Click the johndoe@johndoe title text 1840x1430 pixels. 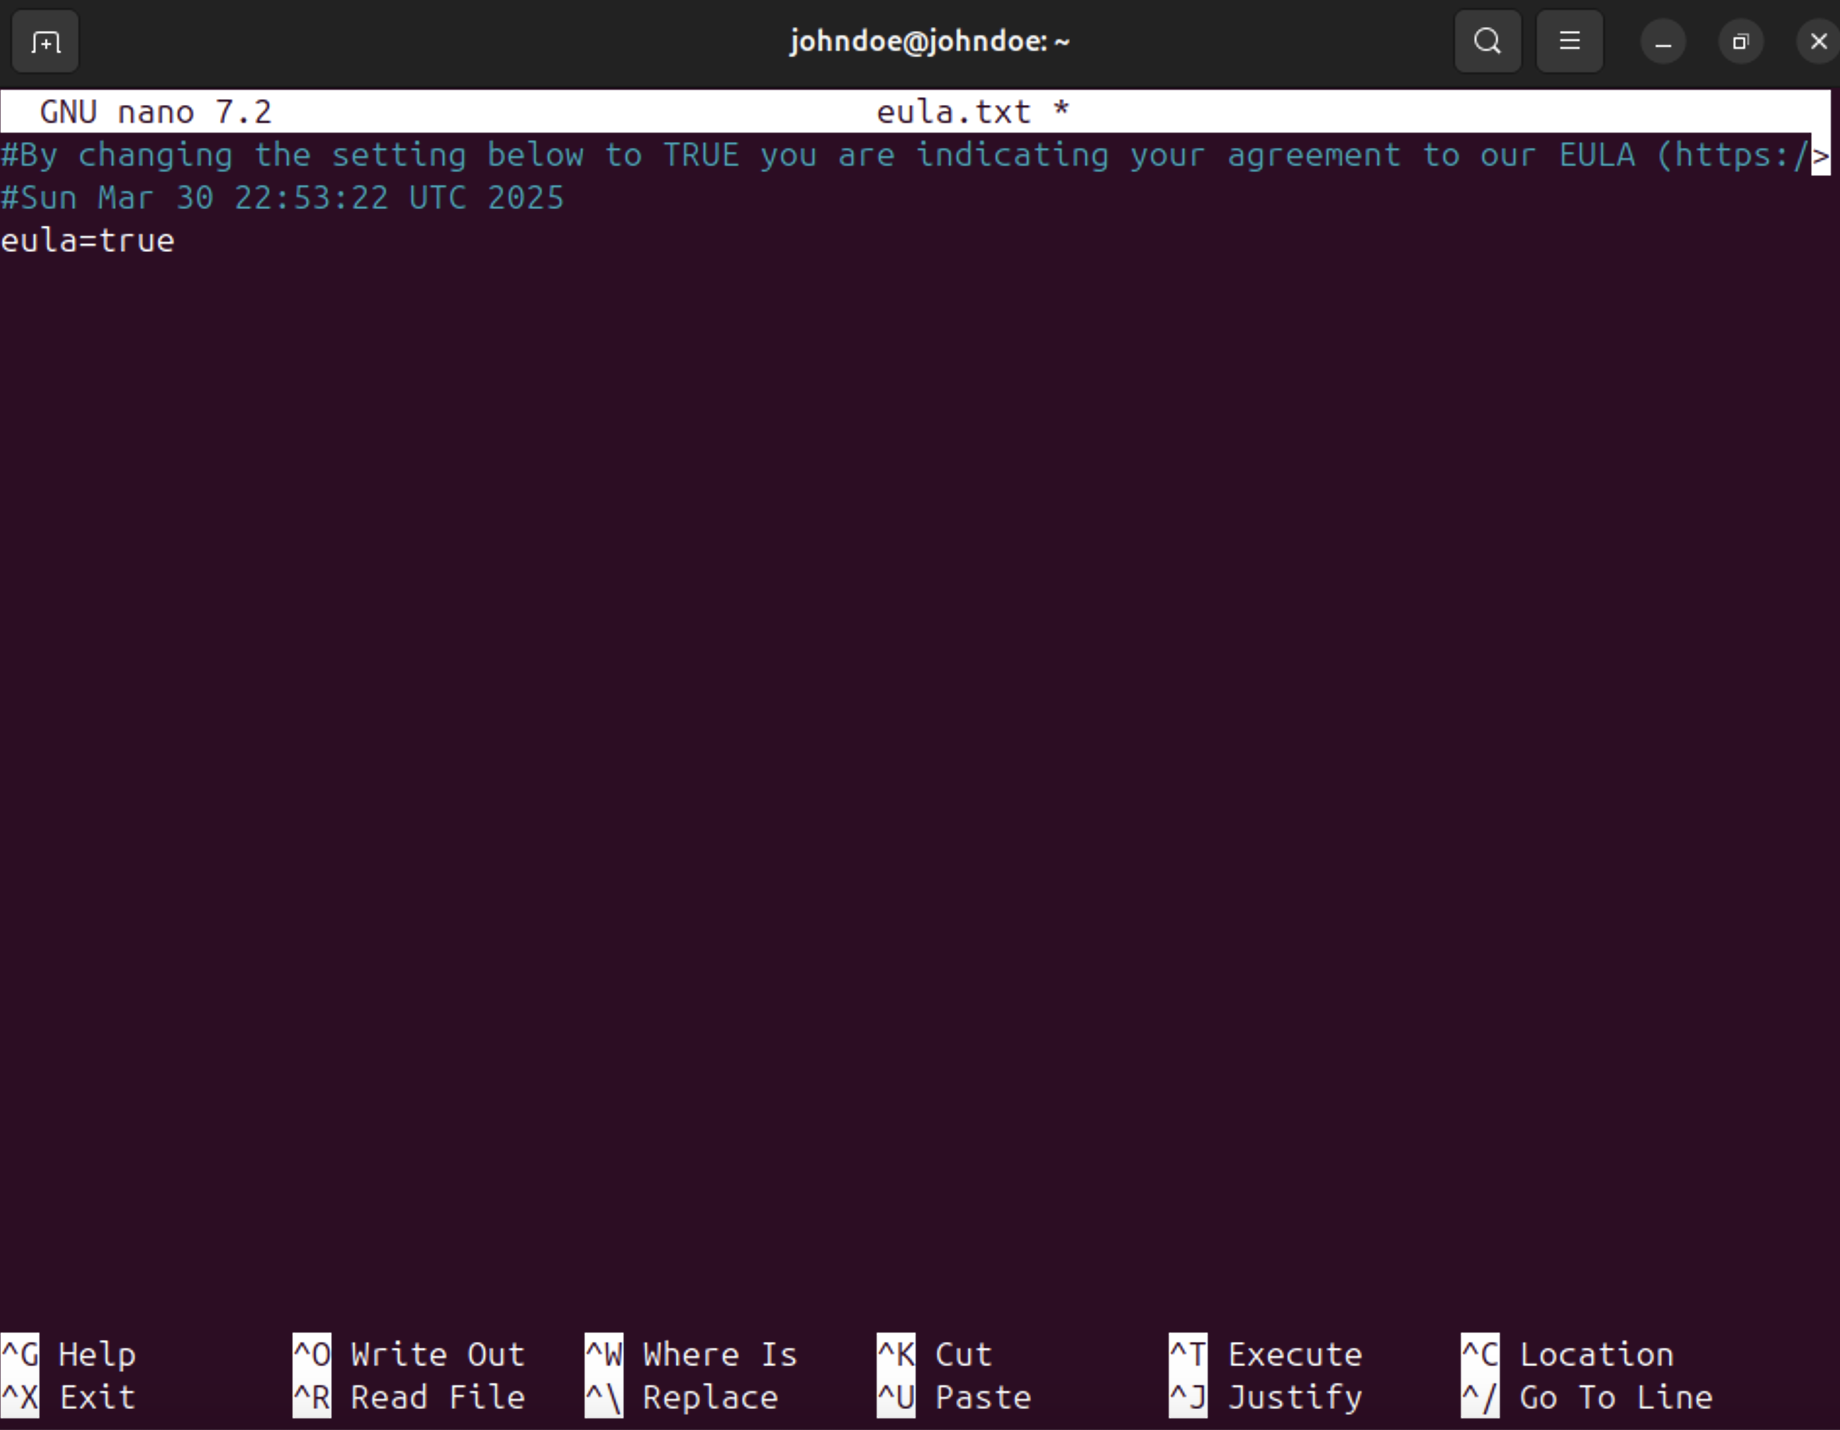[929, 42]
